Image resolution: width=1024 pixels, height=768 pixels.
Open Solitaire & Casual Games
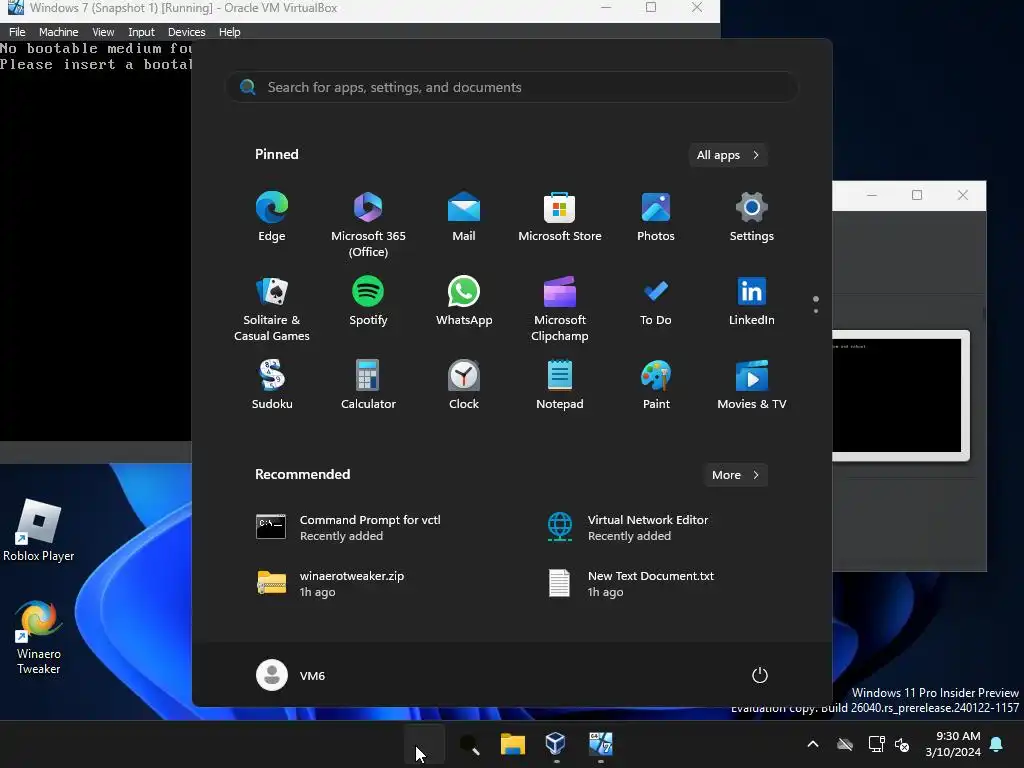coord(272,308)
